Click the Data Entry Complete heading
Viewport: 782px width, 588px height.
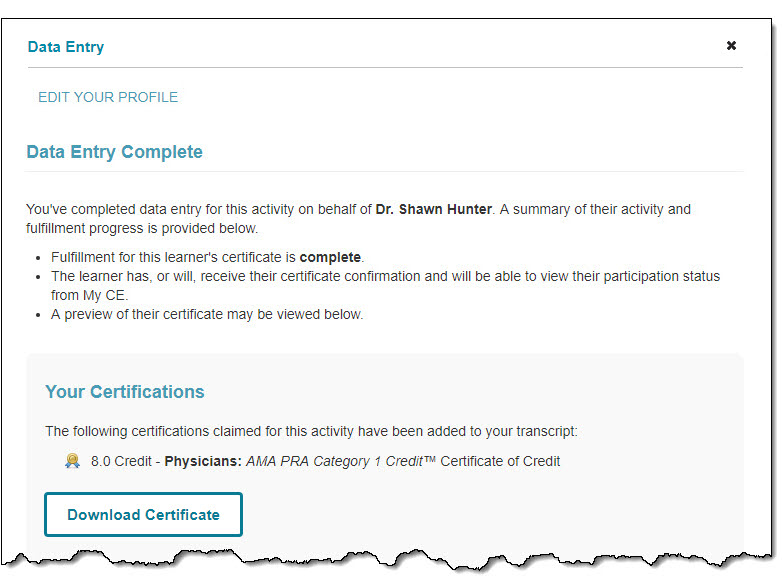114,152
